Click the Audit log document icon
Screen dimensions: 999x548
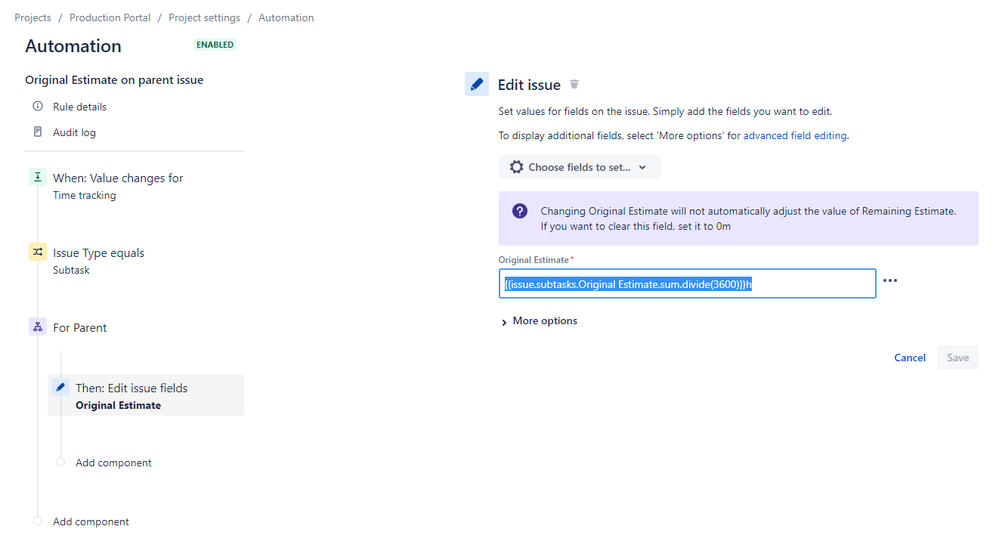click(x=38, y=132)
